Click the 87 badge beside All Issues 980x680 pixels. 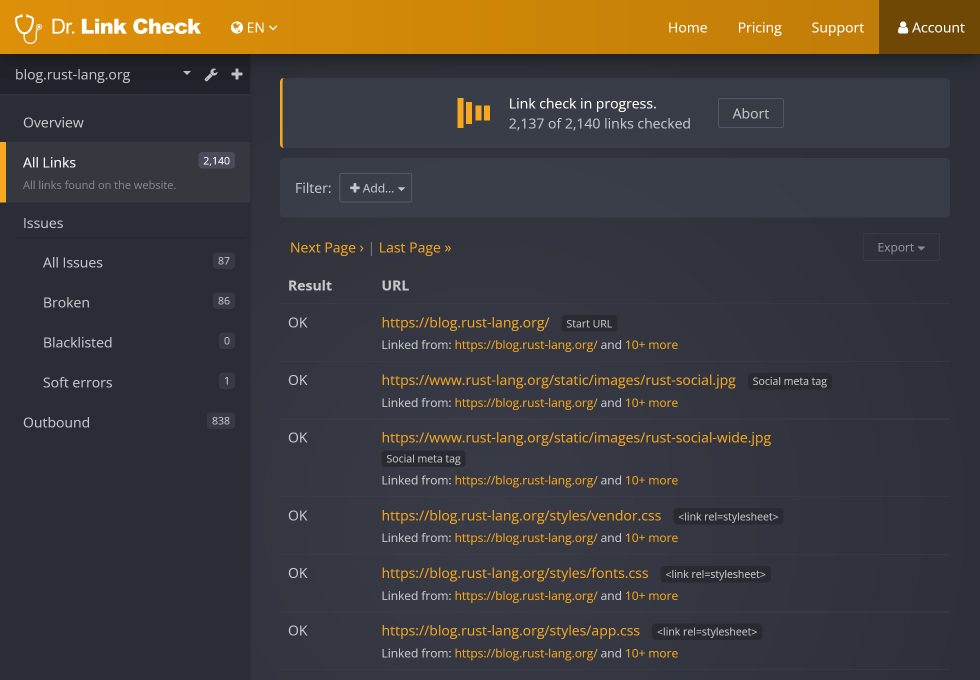224,261
